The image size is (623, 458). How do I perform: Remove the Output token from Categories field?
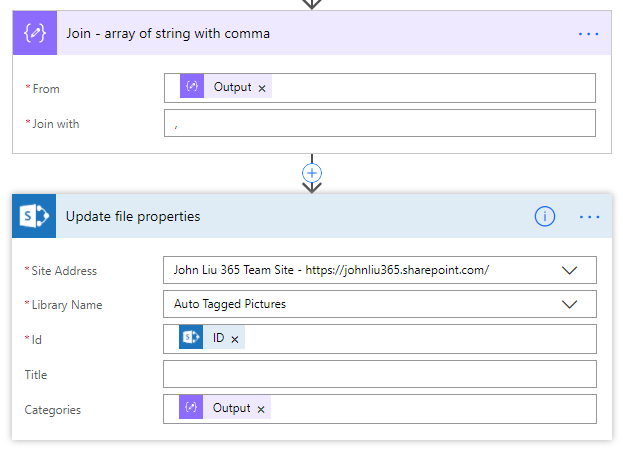point(261,409)
